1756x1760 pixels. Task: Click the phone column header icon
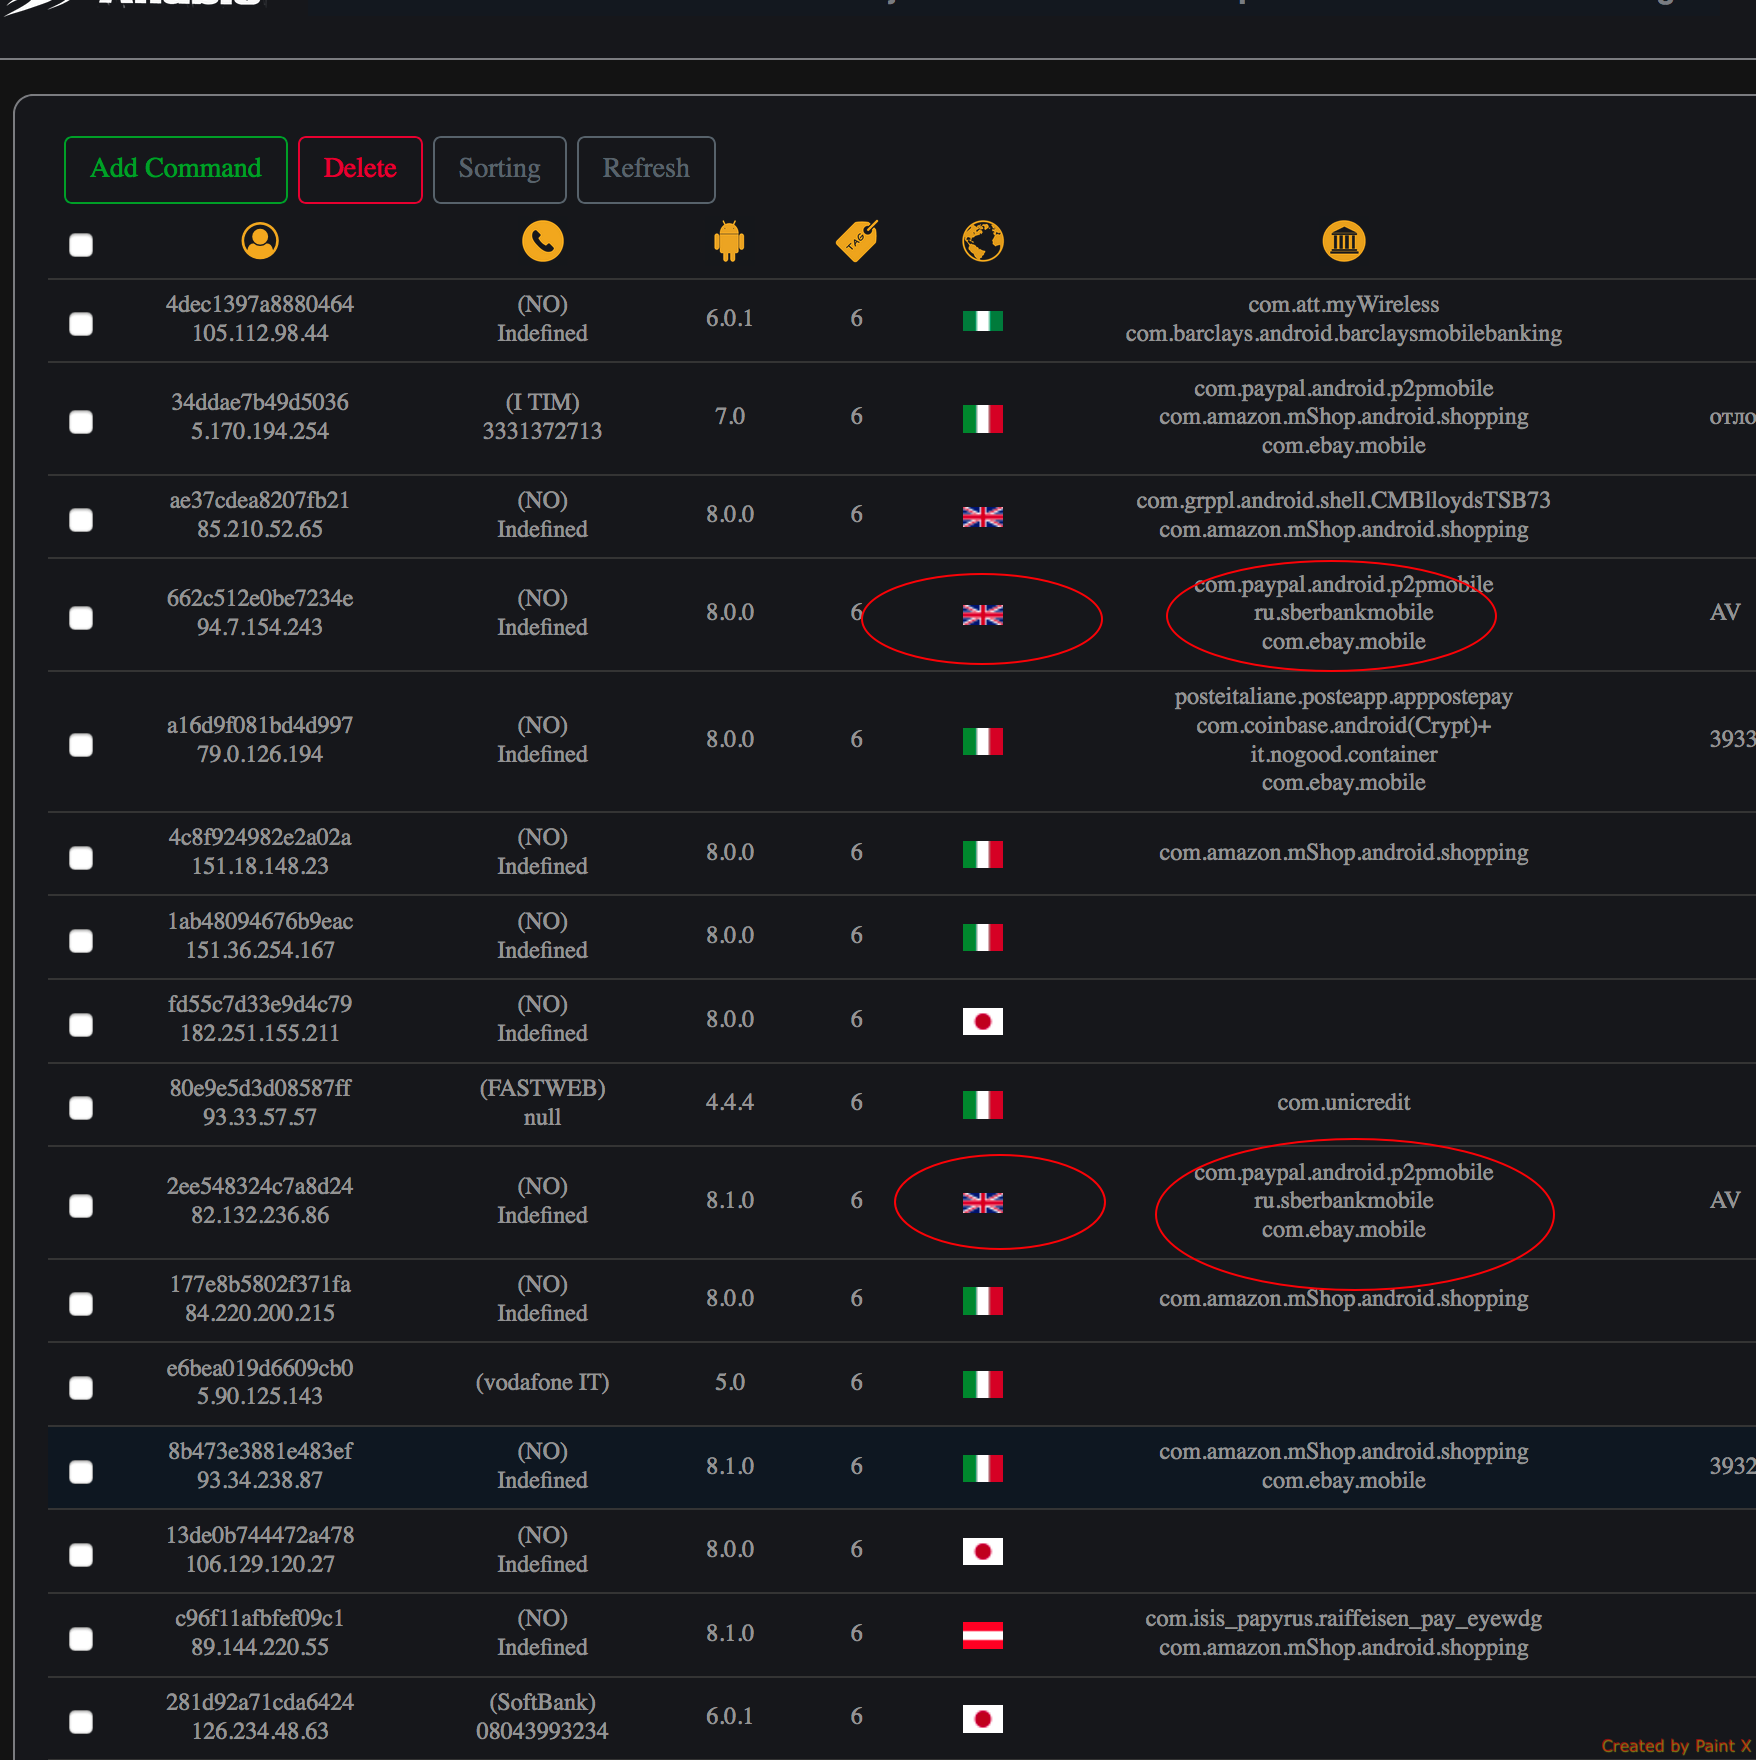[x=543, y=241]
